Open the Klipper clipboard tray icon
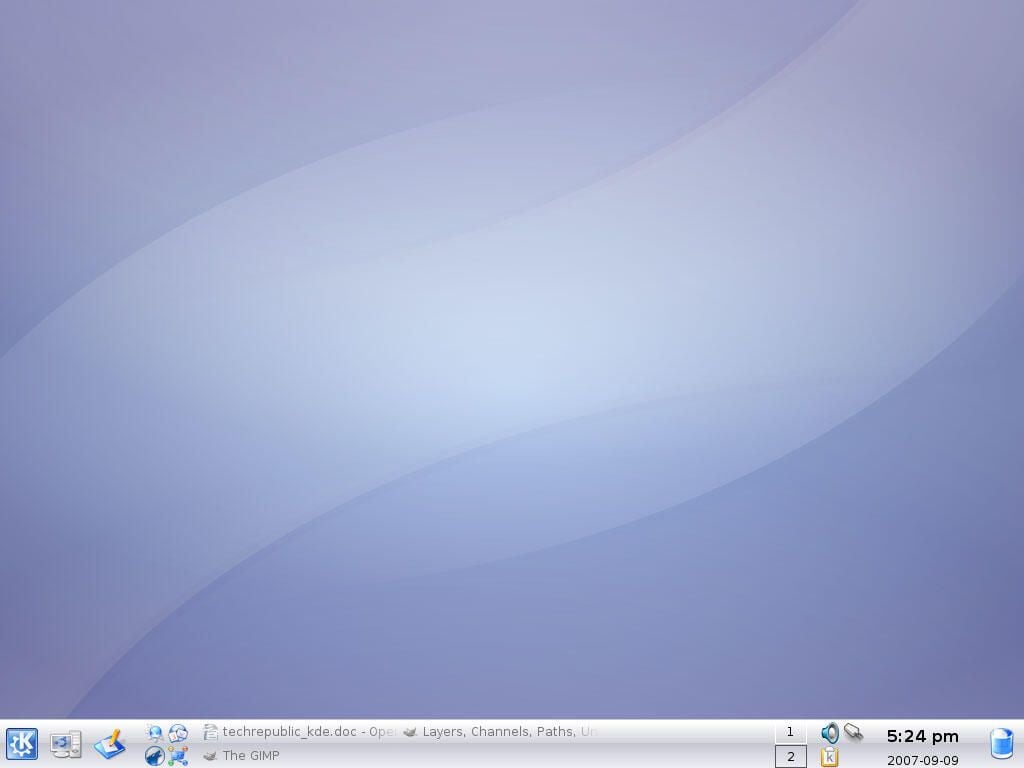 pos(829,757)
